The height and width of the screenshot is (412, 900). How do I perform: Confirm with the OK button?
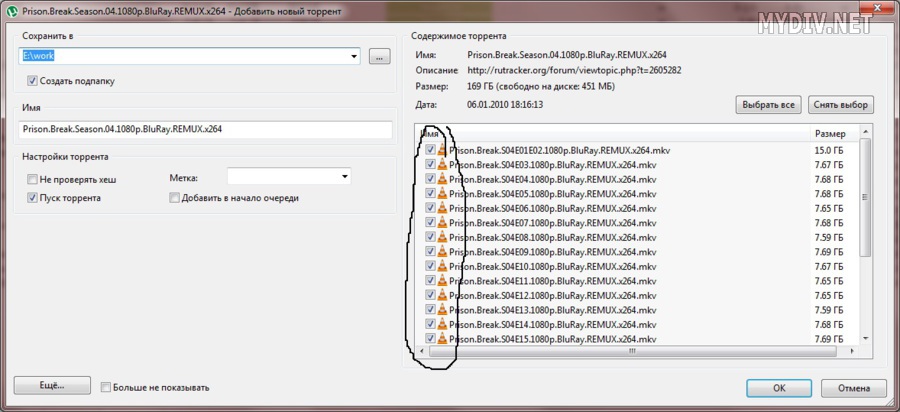tap(779, 388)
